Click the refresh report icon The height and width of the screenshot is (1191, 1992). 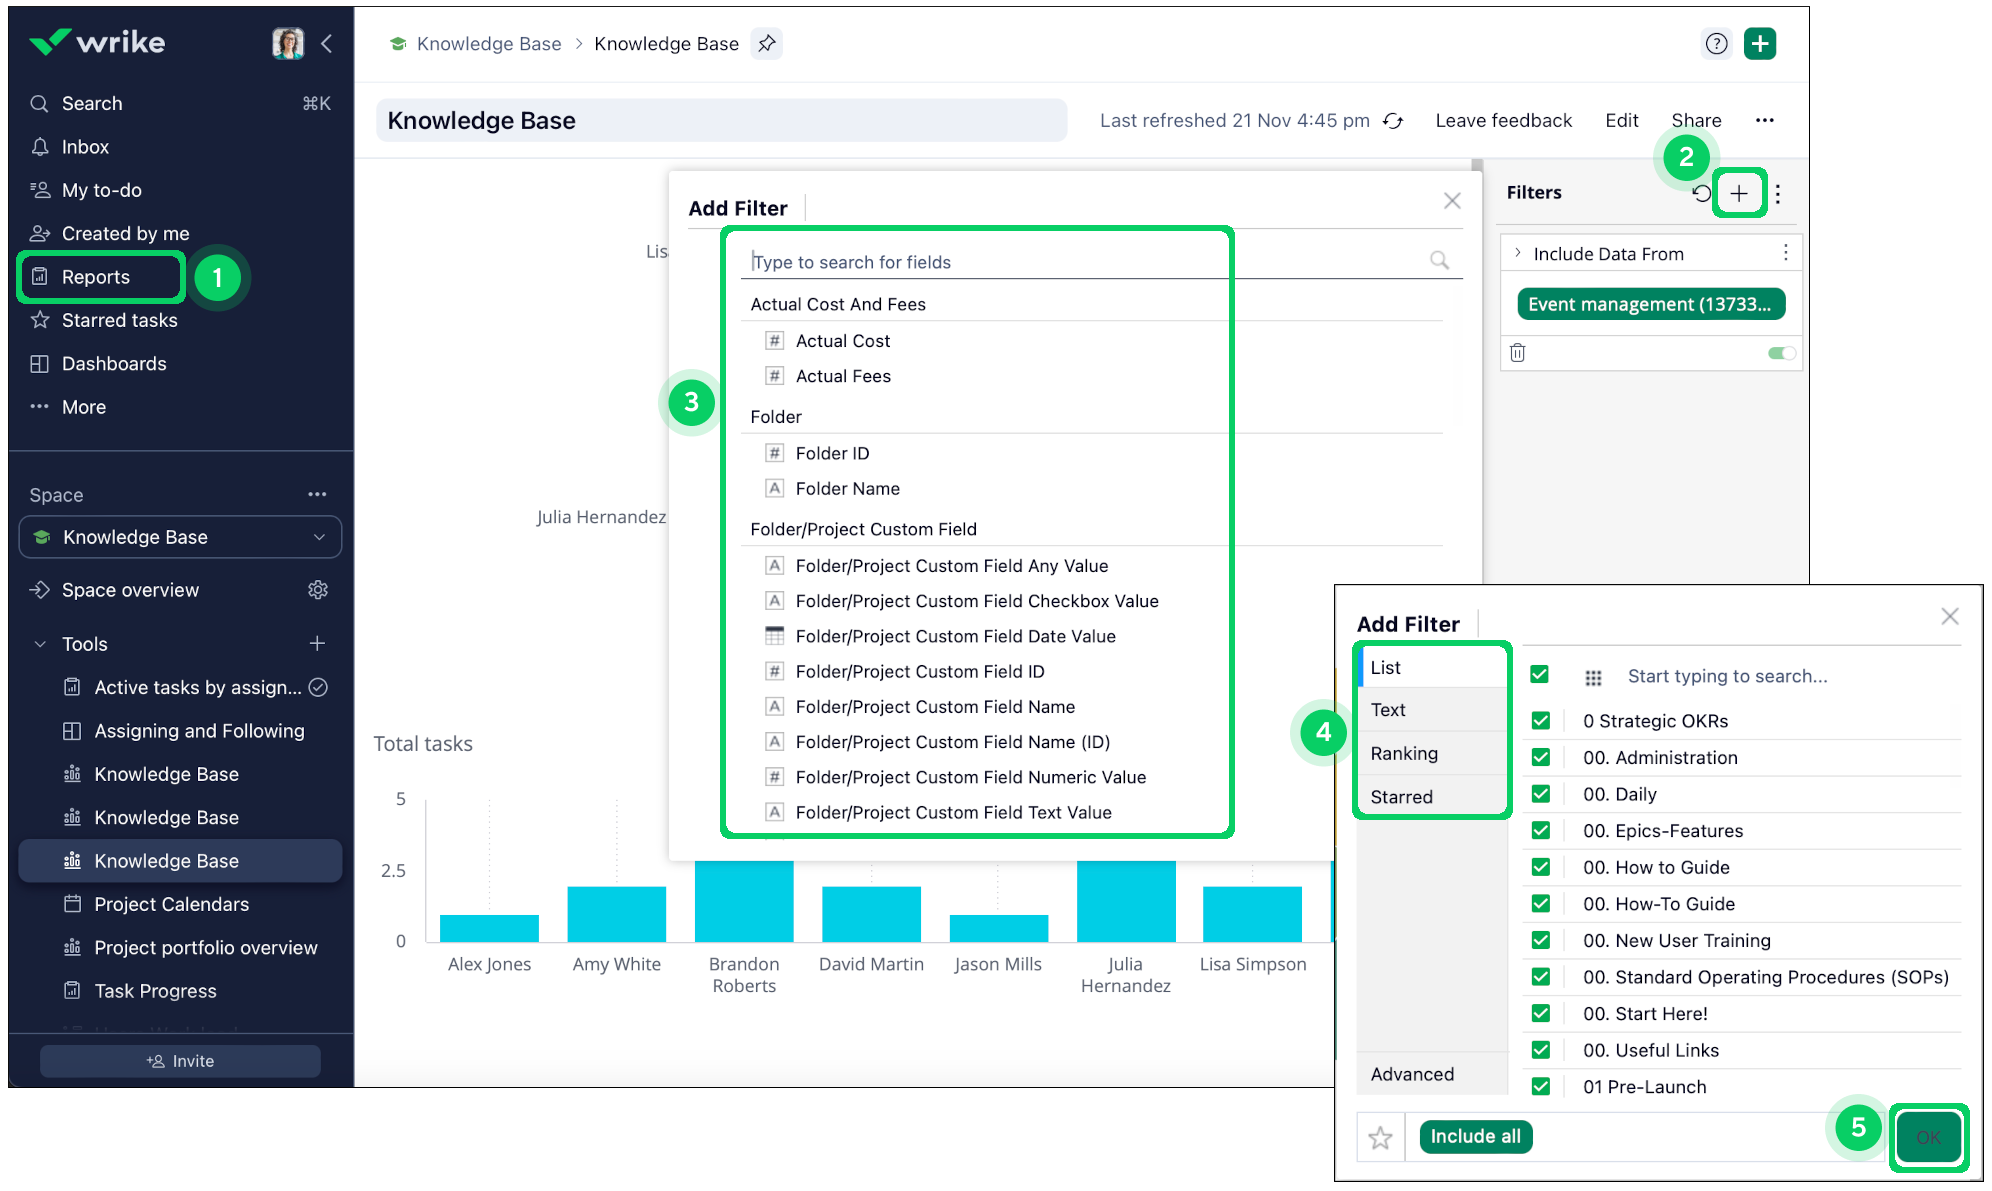pyautogui.click(x=1393, y=121)
